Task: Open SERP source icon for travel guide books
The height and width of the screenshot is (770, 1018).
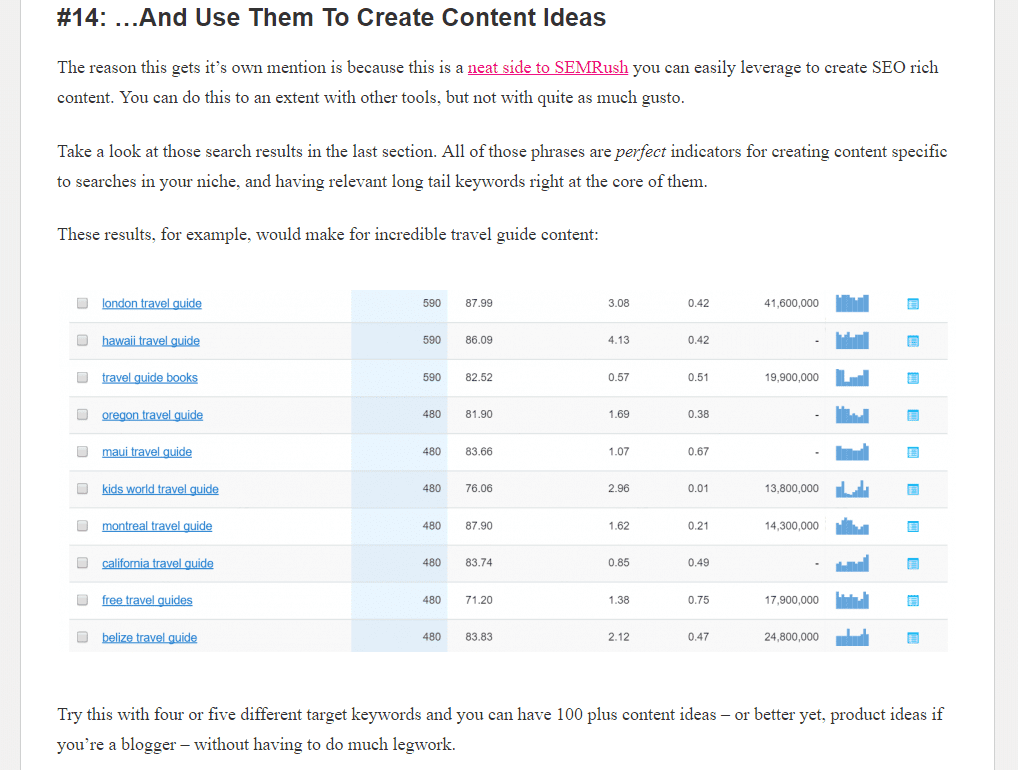Action: [x=913, y=378]
